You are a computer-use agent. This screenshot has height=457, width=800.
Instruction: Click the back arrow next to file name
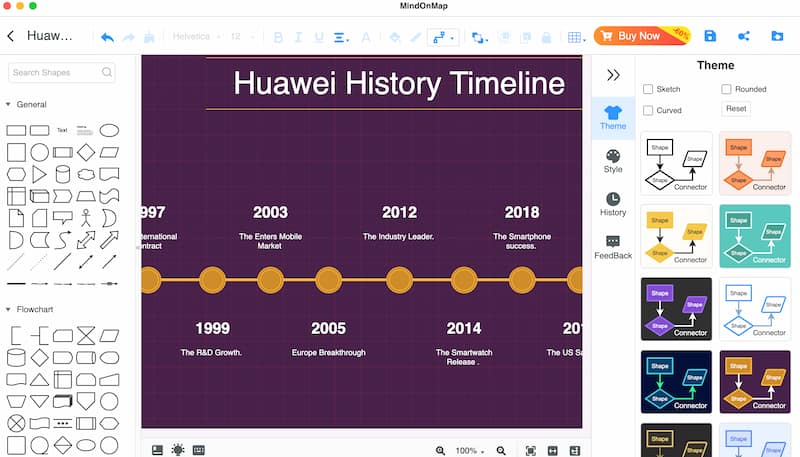pyautogui.click(x=11, y=36)
